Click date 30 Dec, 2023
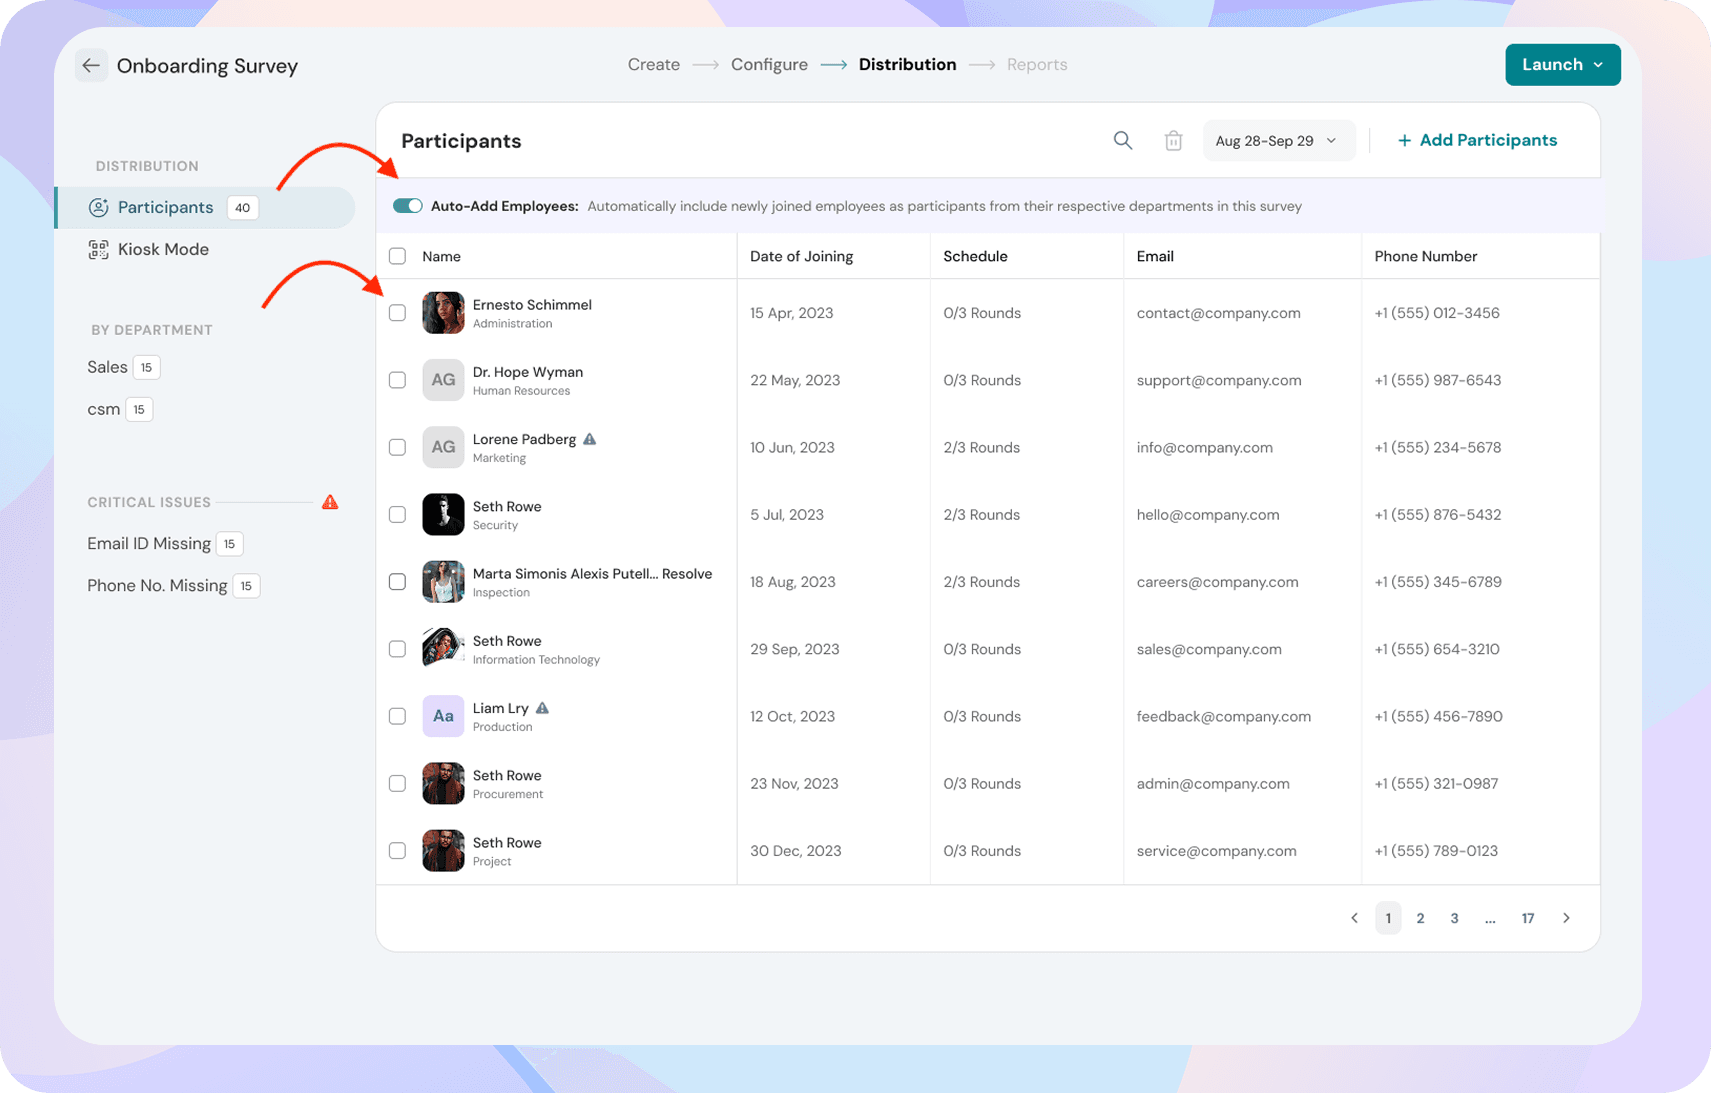 coord(795,851)
